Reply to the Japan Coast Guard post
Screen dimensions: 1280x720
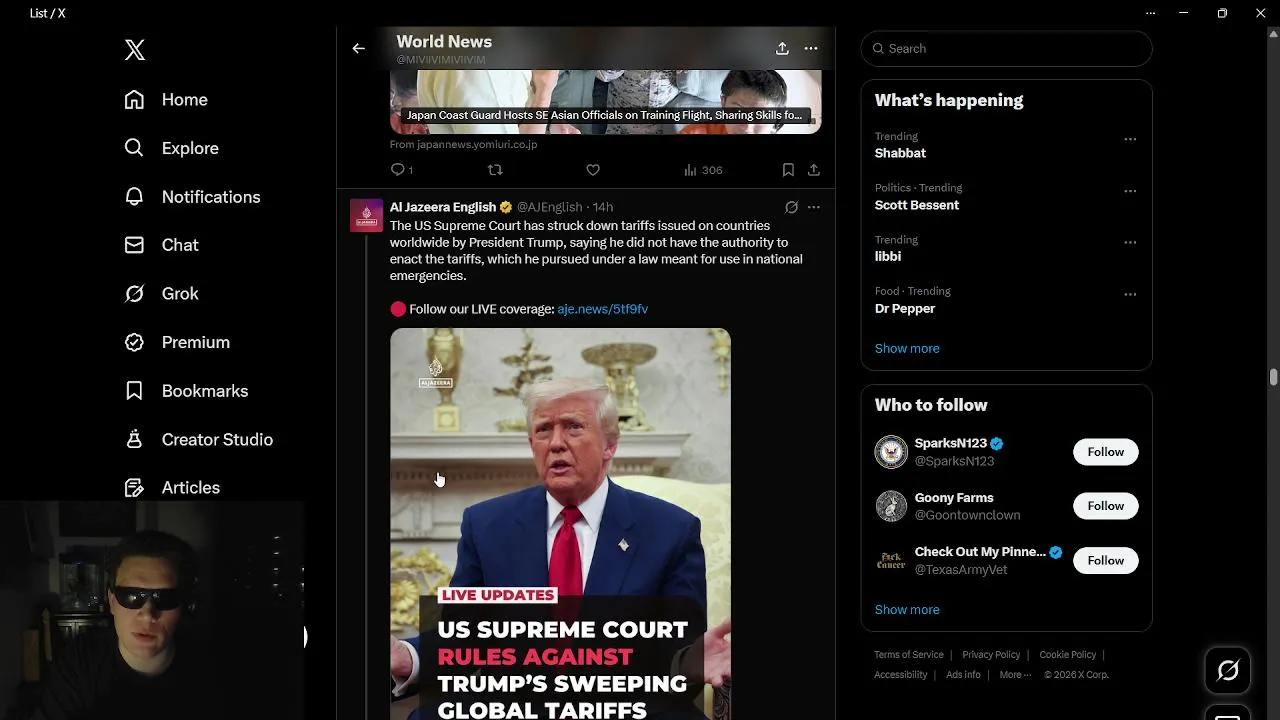(x=401, y=170)
